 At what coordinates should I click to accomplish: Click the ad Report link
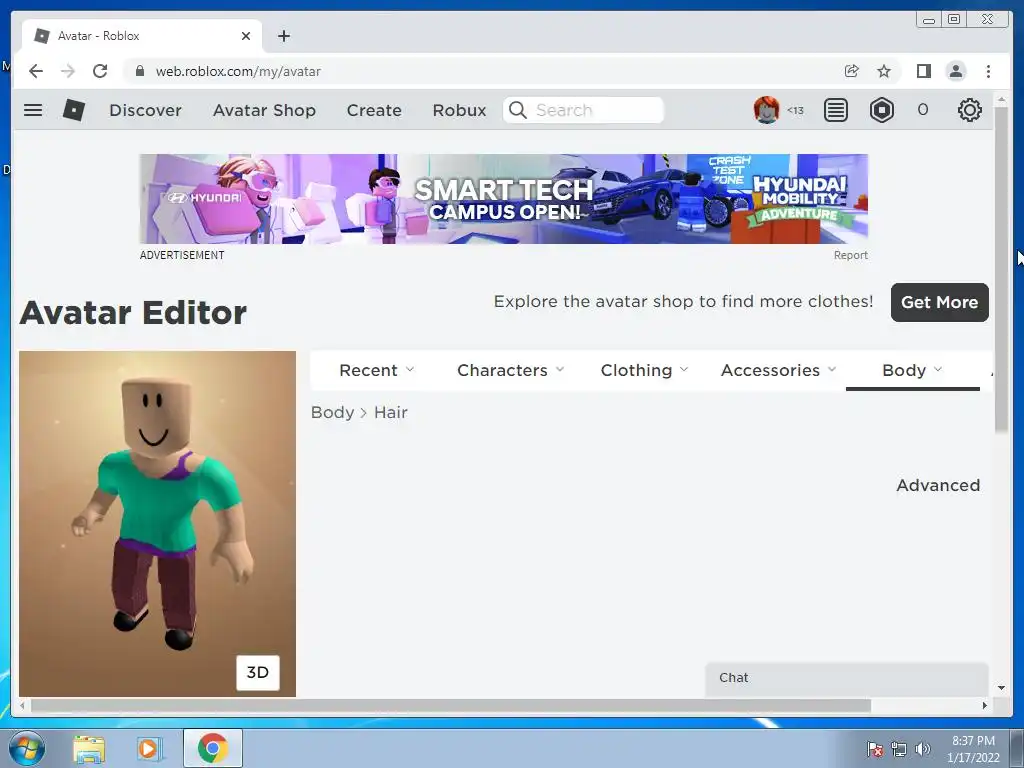pyautogui.click(x=850, y=255)
